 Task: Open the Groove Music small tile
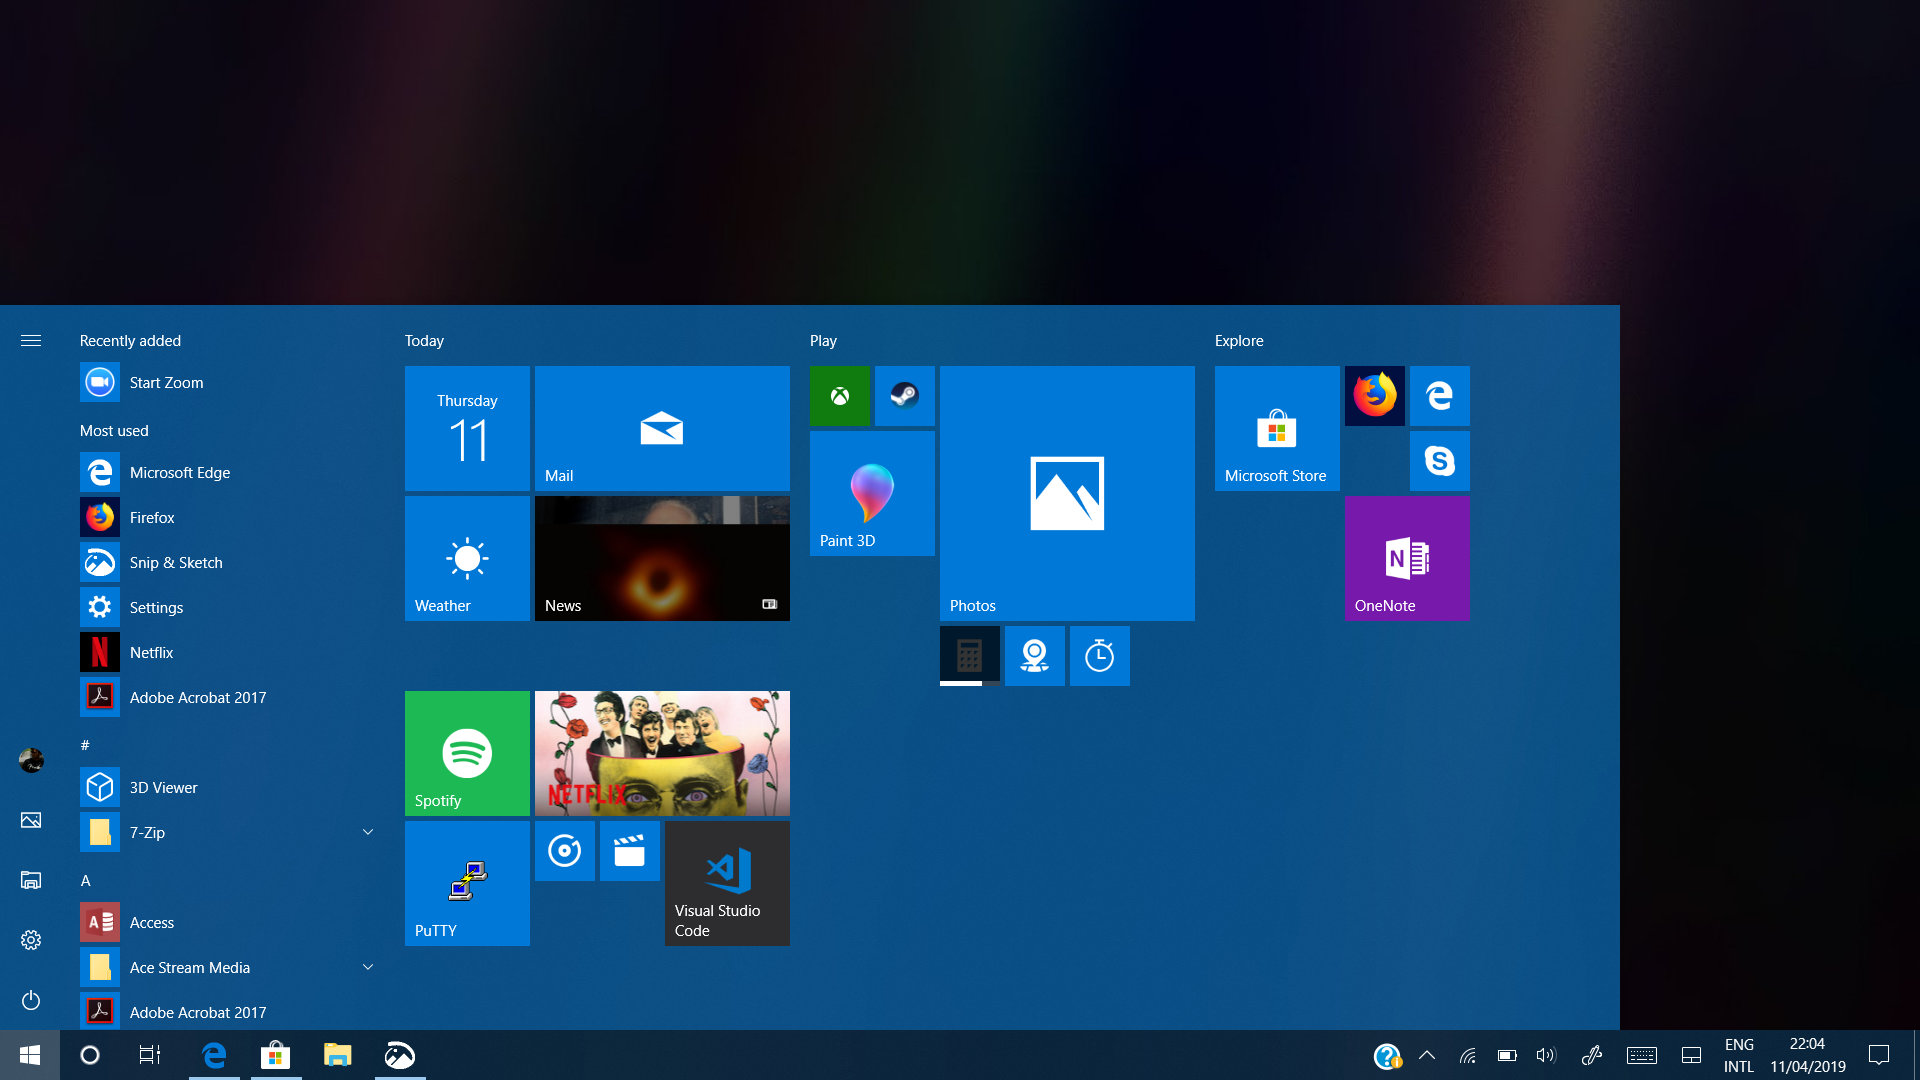point(565,851)
